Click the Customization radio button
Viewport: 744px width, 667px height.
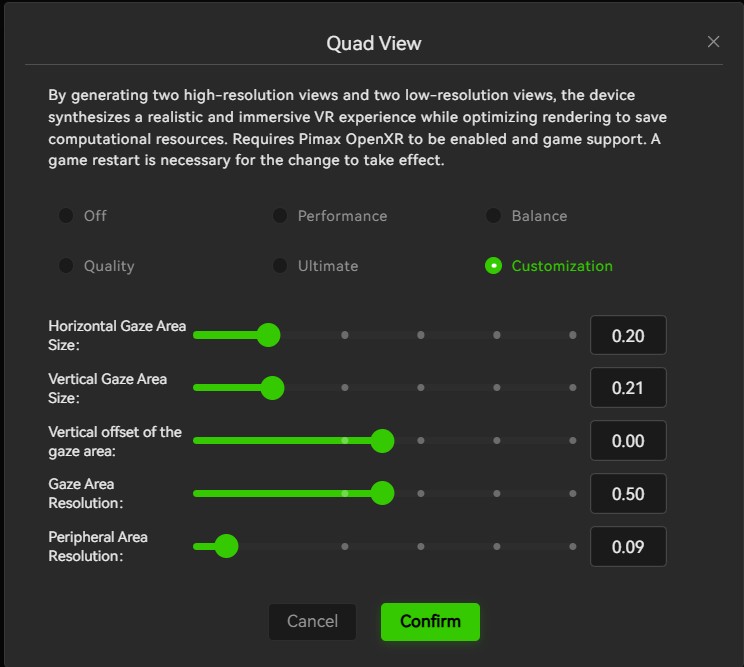pos(493,266)
